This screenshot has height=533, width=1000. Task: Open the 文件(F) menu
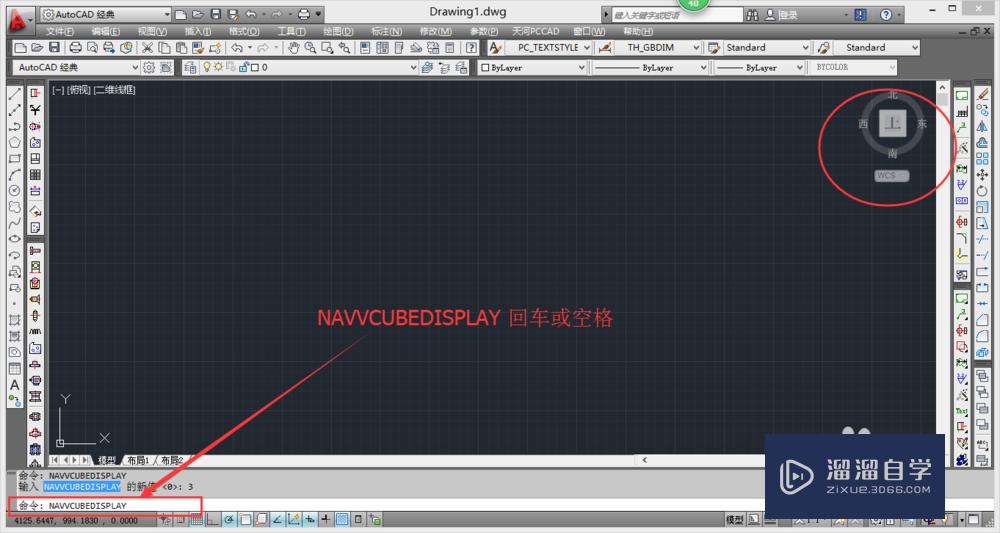coord(59,31)
